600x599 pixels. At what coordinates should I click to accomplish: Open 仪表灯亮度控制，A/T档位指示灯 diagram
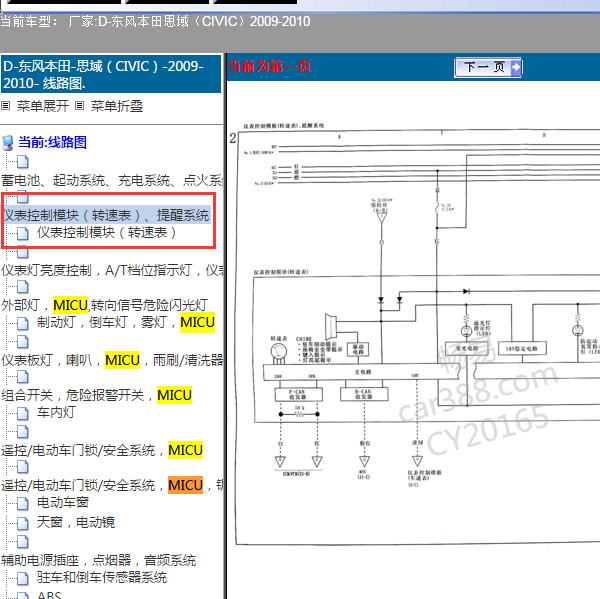click(112, 270)
